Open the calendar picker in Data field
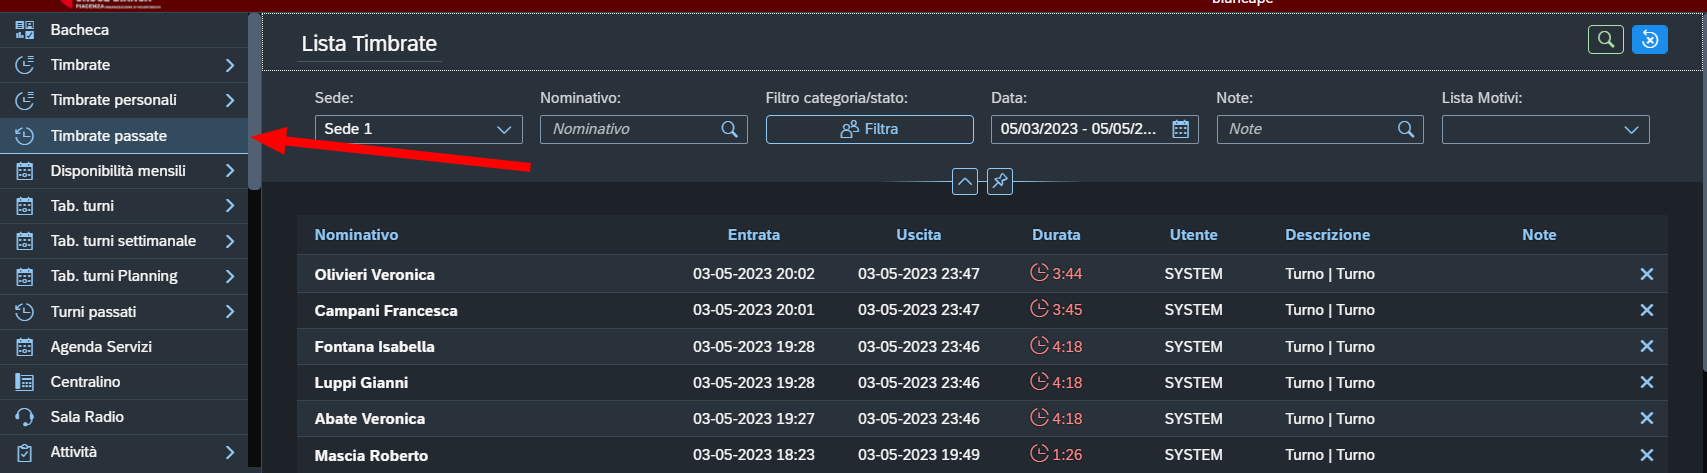The height and width of the screenshot is (473, 1707). pos(1180,129)
